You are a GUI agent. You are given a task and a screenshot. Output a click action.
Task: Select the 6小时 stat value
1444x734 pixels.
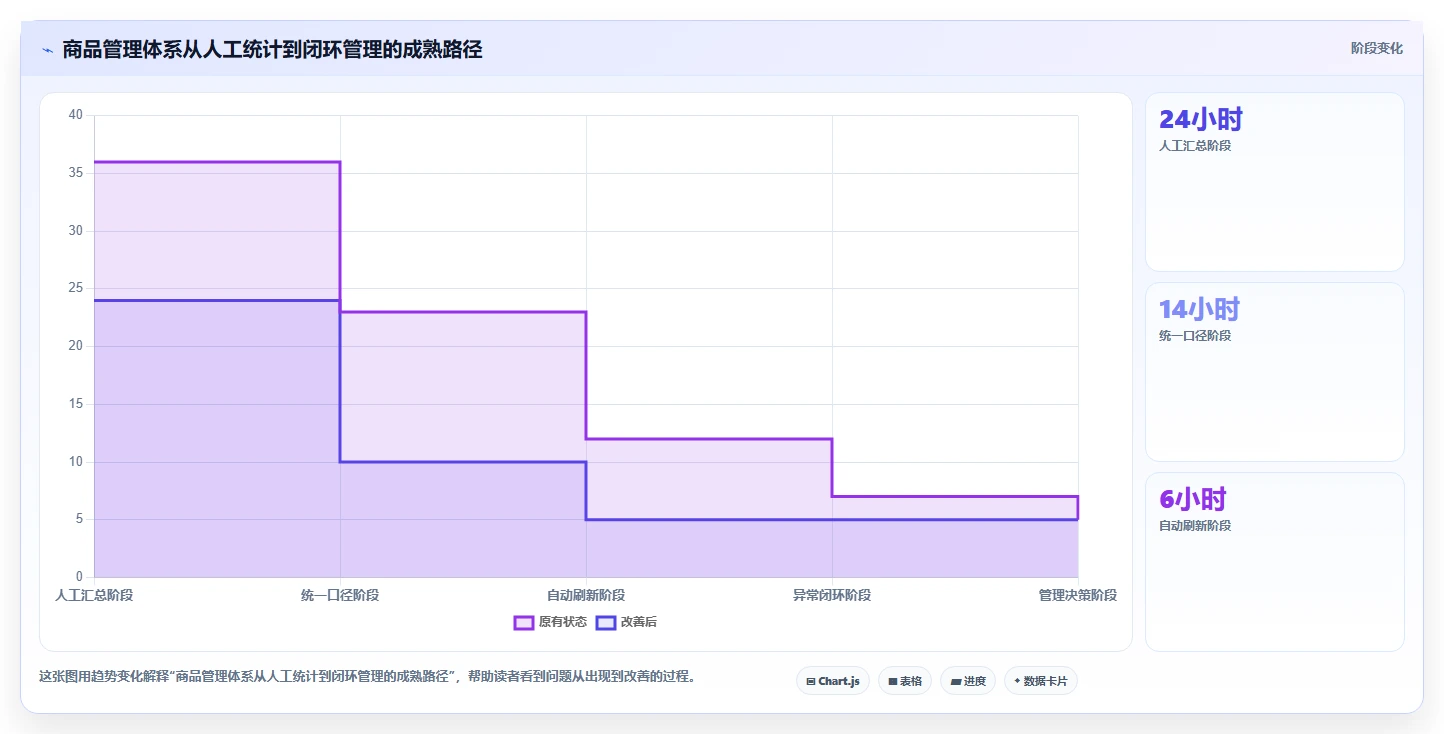click(1193, 499)
